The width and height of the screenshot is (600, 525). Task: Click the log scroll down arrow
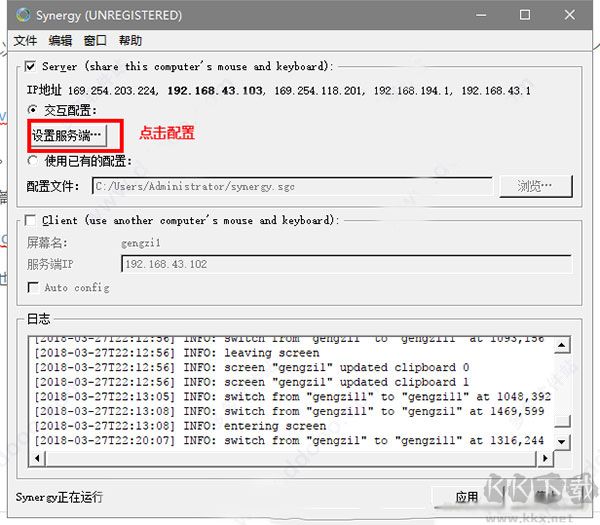point(562,442)
